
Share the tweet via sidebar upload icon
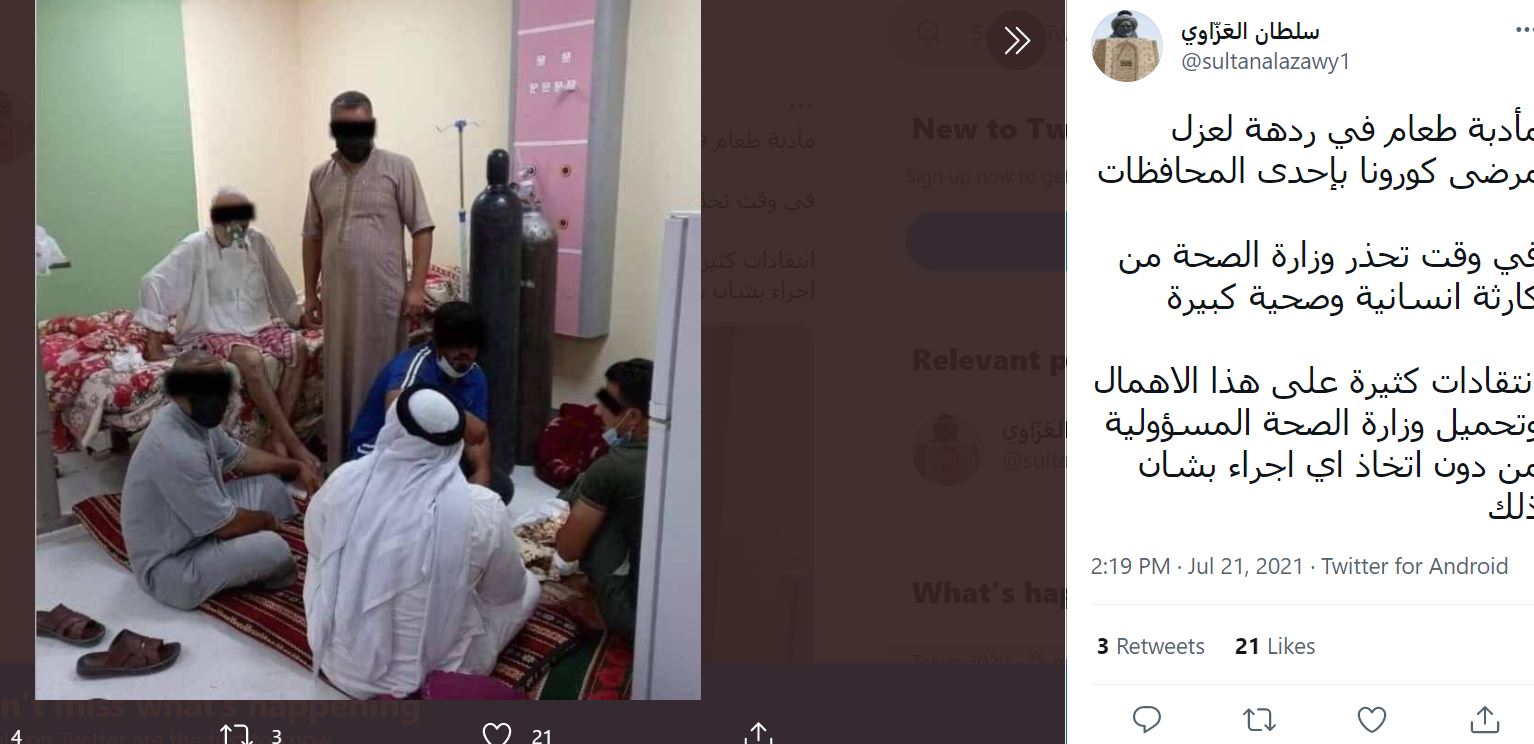[x=1485, y=719]
